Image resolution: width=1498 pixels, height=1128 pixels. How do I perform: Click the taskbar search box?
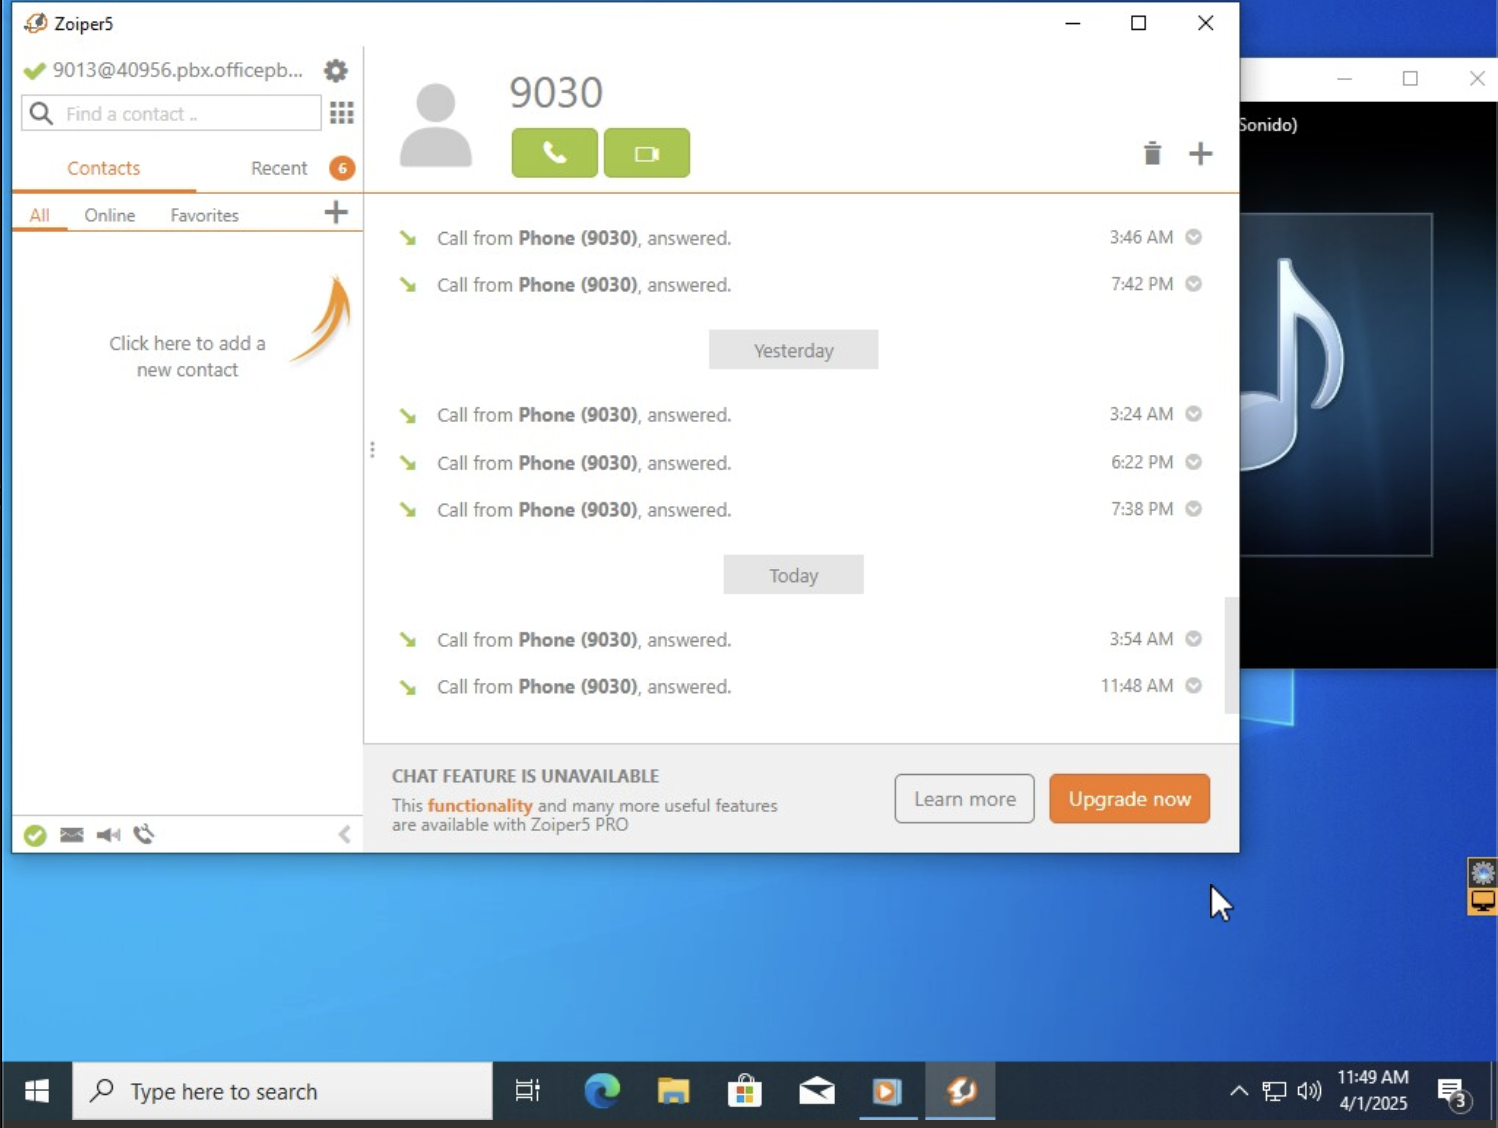coord(283,1091)
